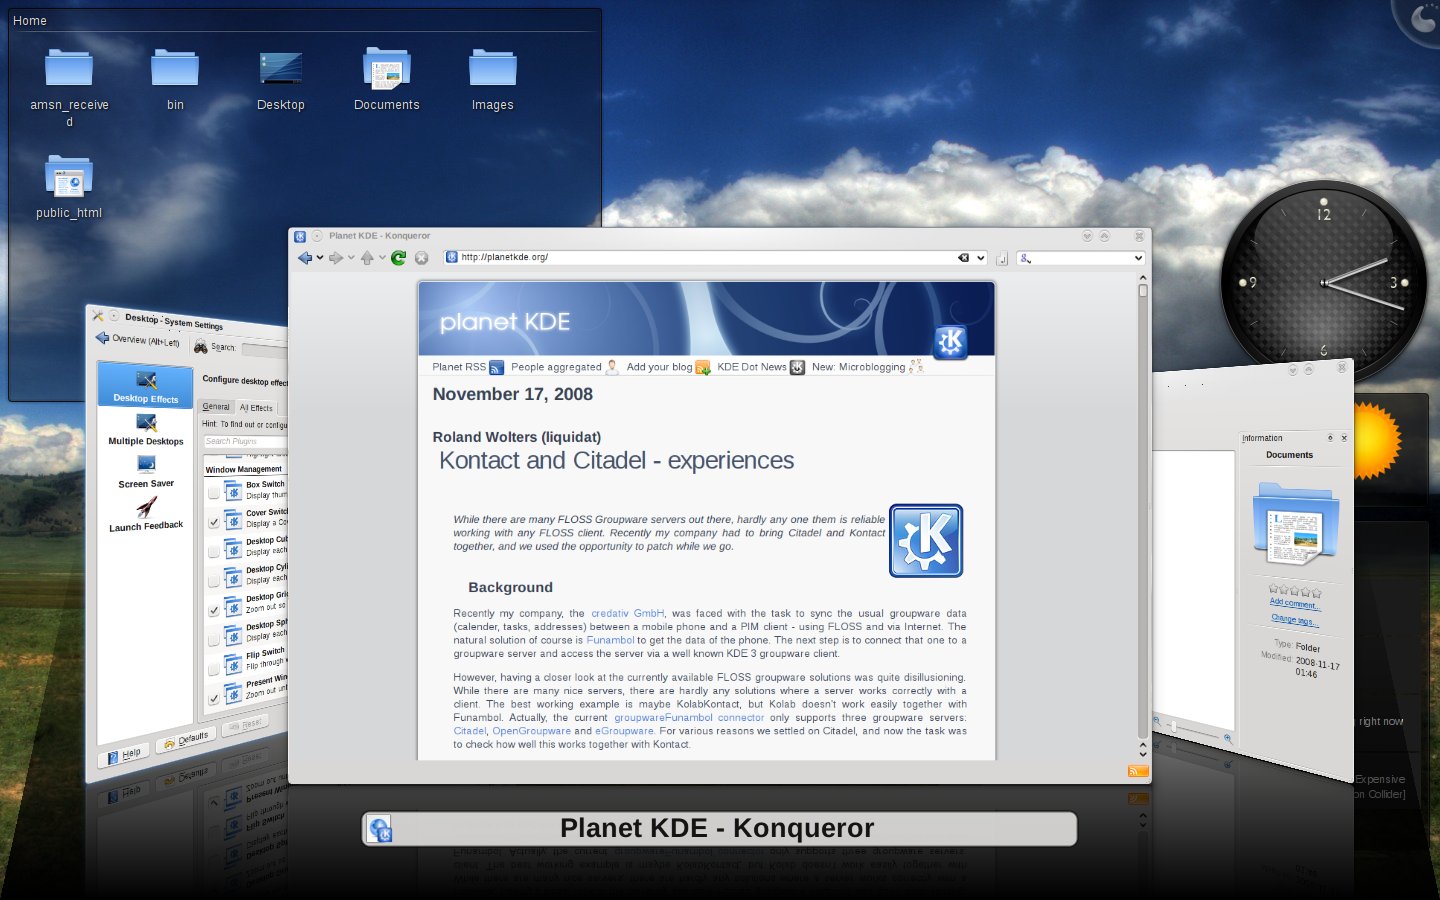Toggle the Desktop Grid effect checkbox

[x=213, y=609]
